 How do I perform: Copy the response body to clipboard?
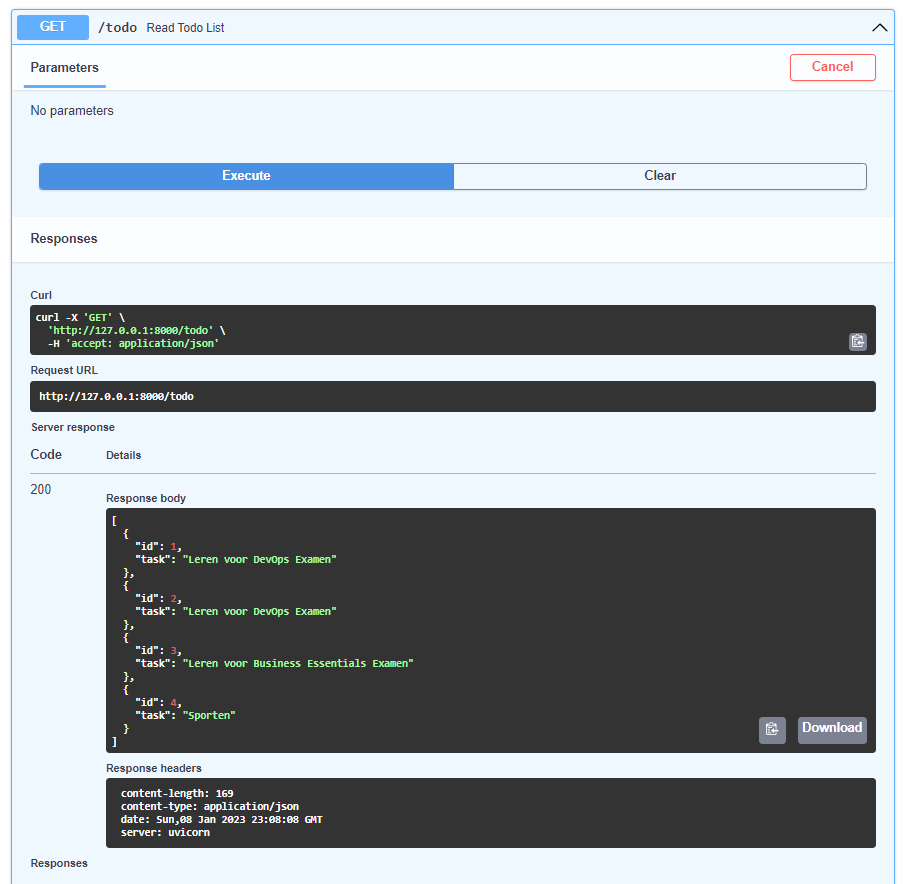point(772,730)
